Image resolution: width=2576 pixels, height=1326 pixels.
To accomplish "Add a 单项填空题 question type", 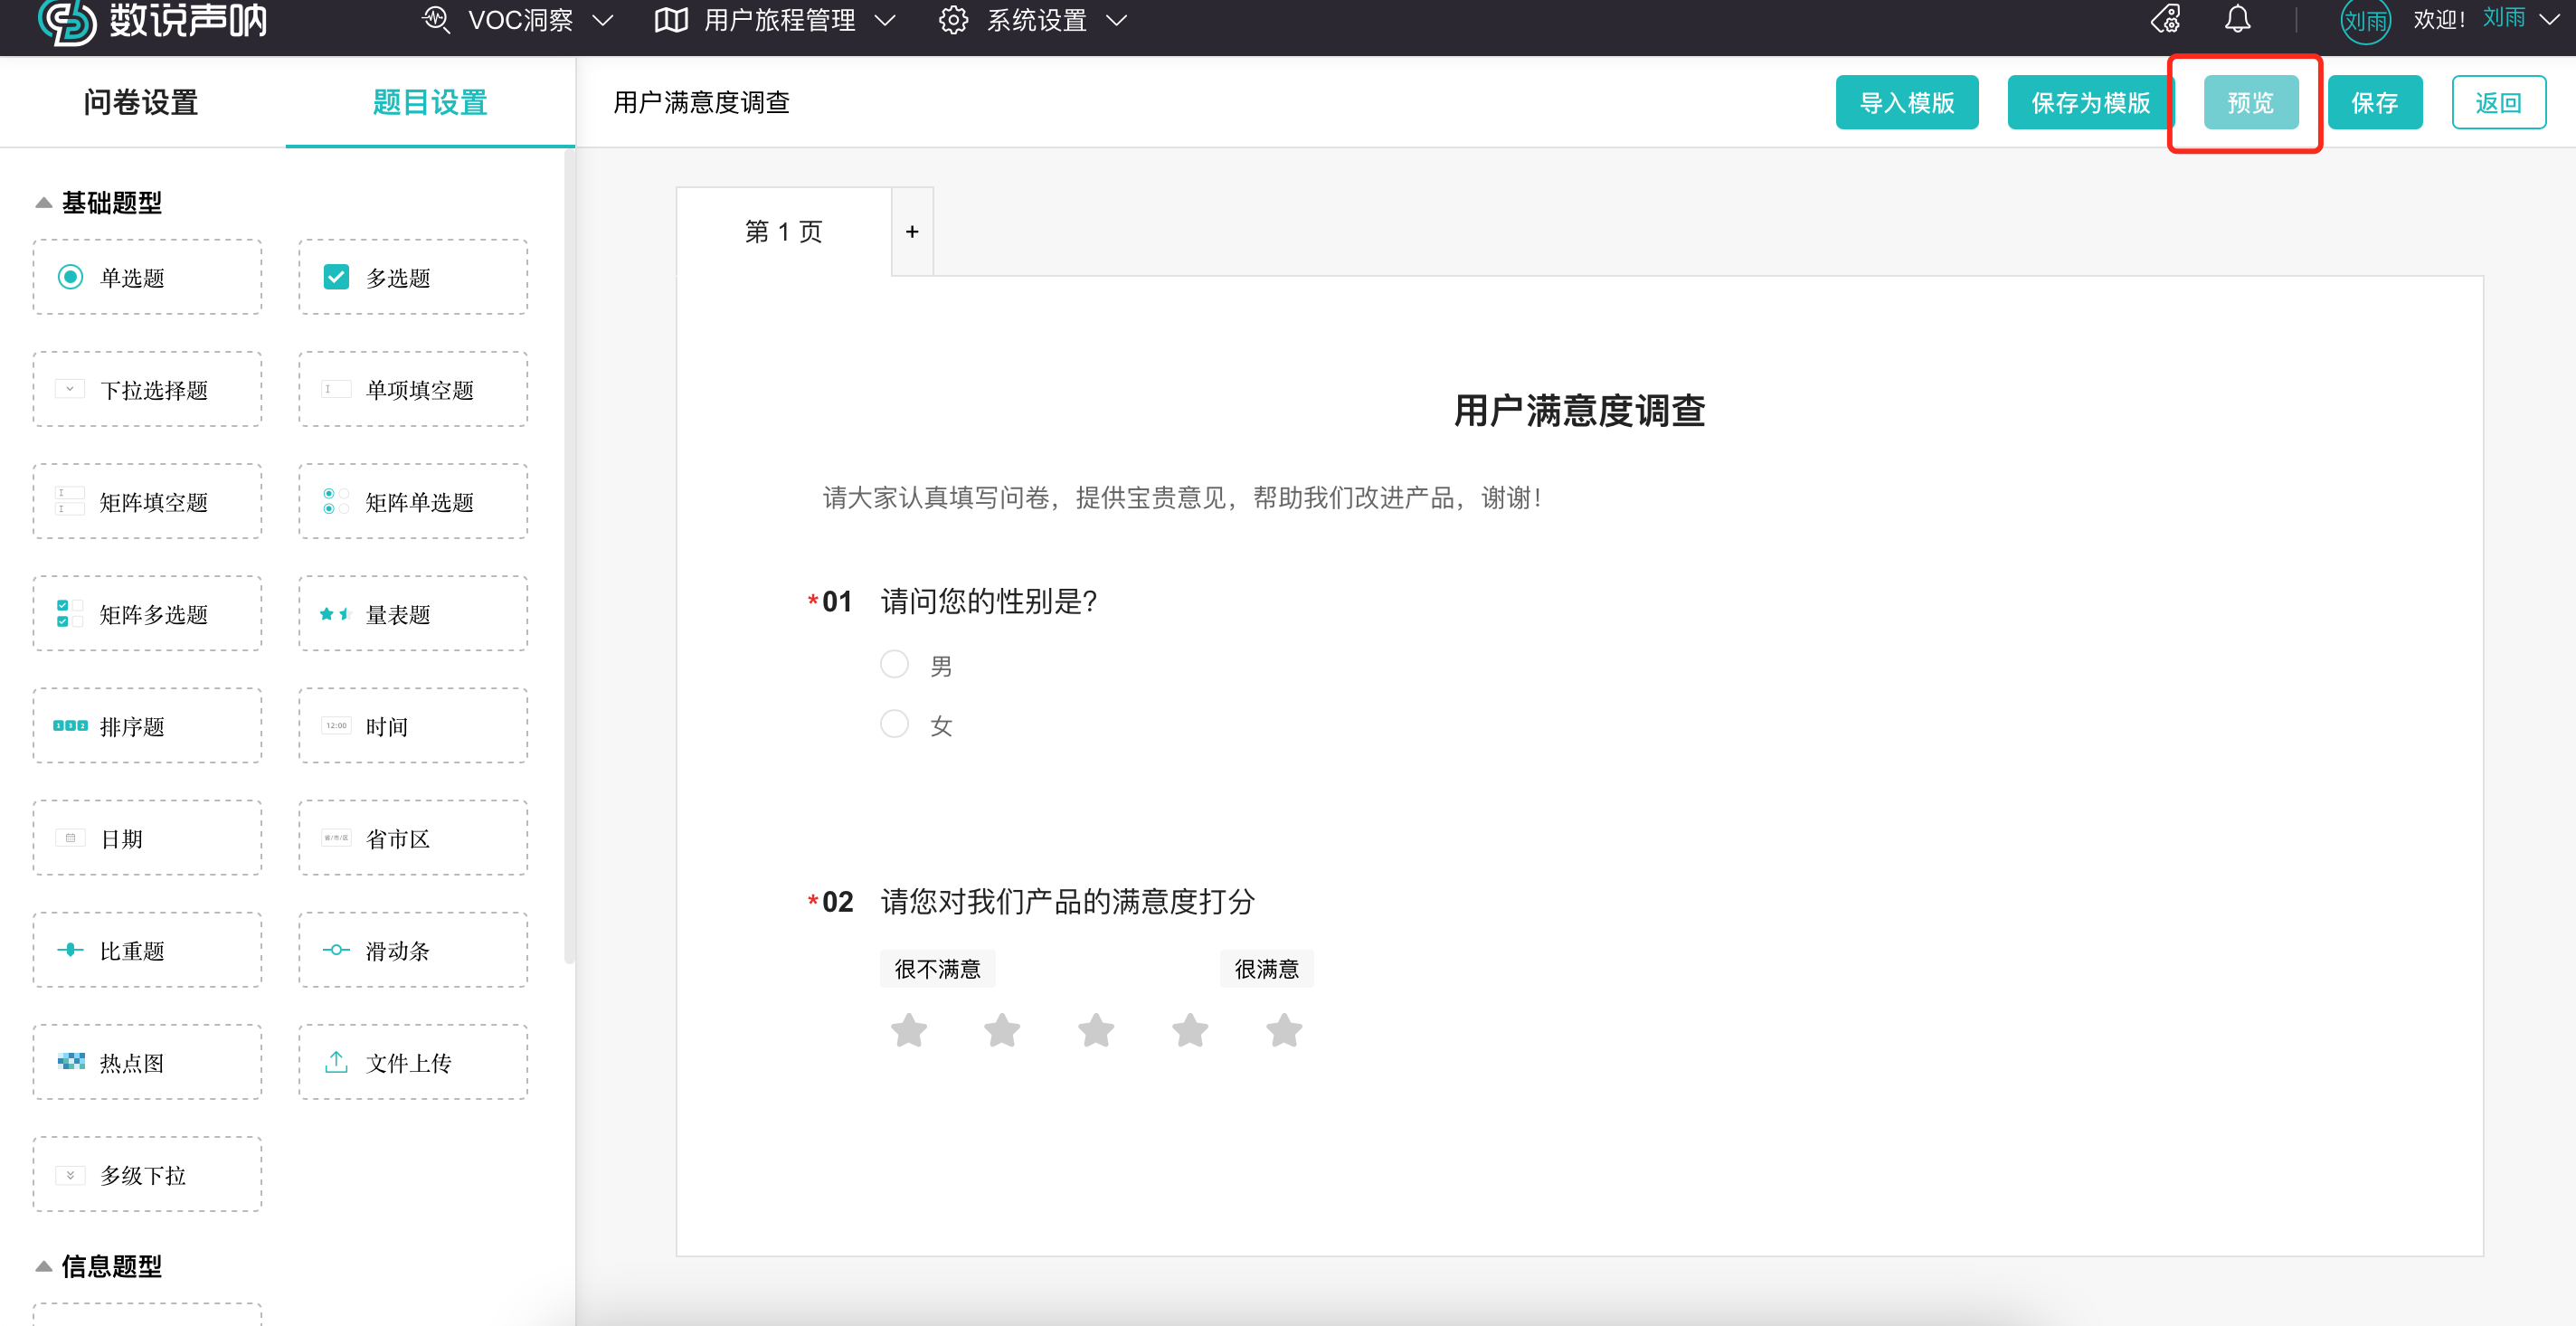I will pyautogui.click(x=413, y=389).
